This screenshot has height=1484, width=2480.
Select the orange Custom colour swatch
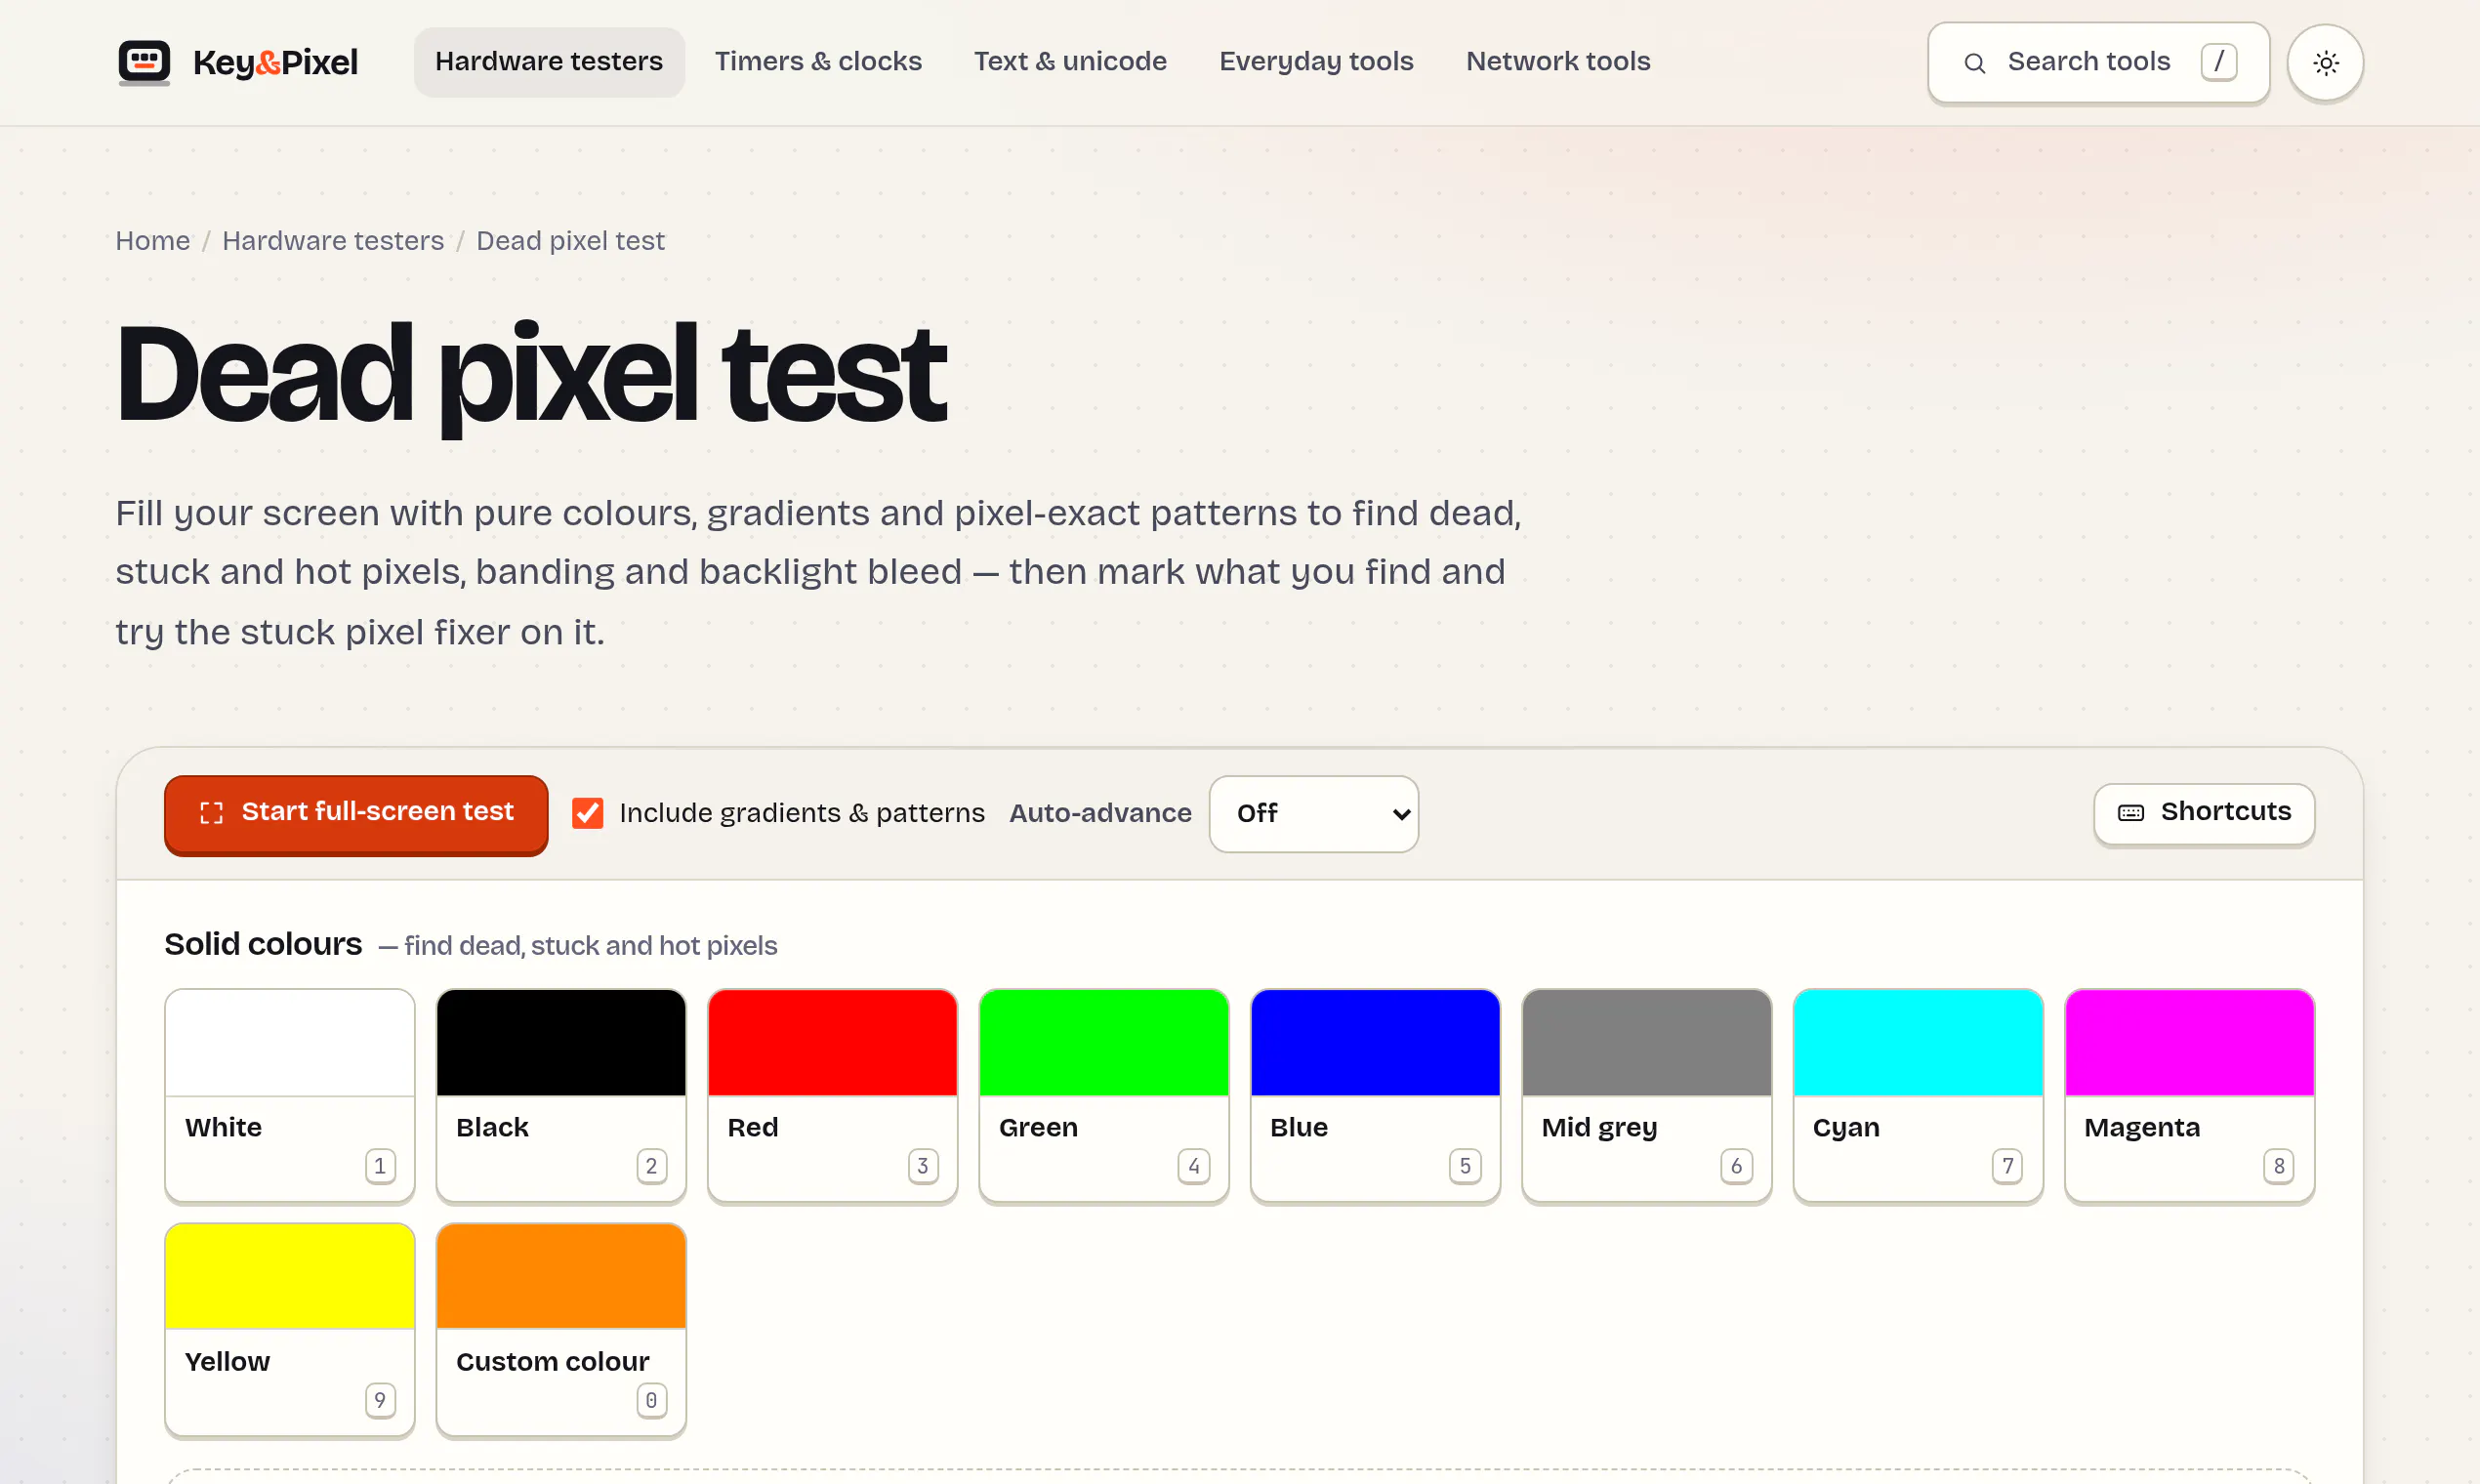click(561, 1330)
